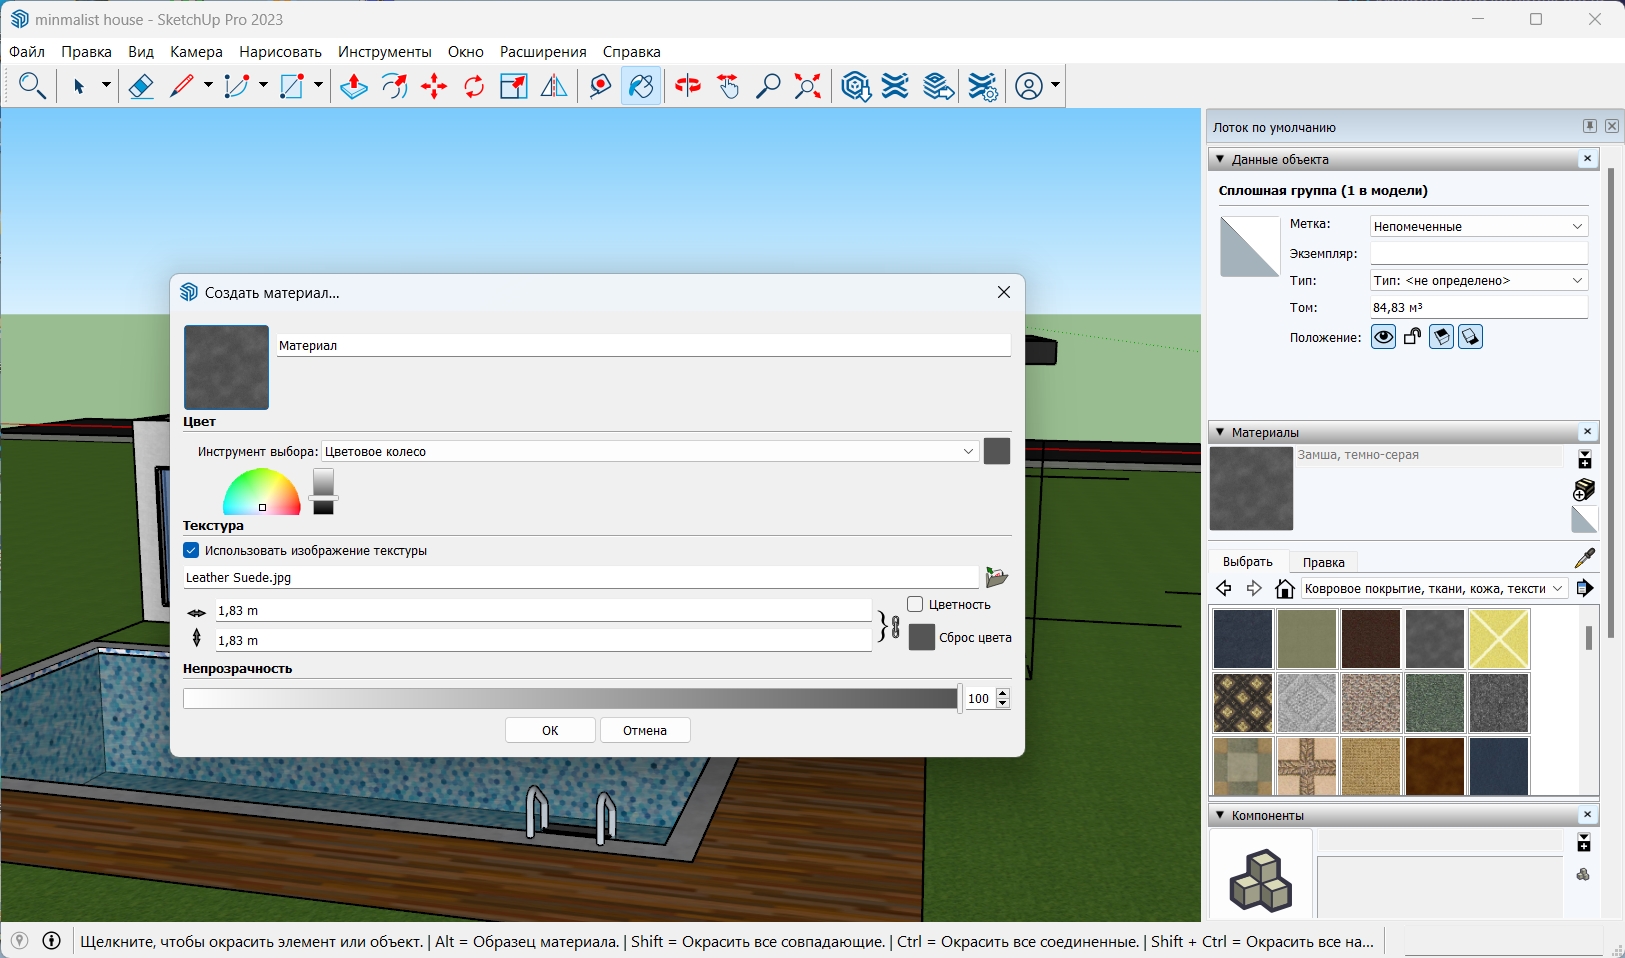Select the Eraser tool in toolbar
Viewport: 1625px width, 958px height.
tap(141, 87)
